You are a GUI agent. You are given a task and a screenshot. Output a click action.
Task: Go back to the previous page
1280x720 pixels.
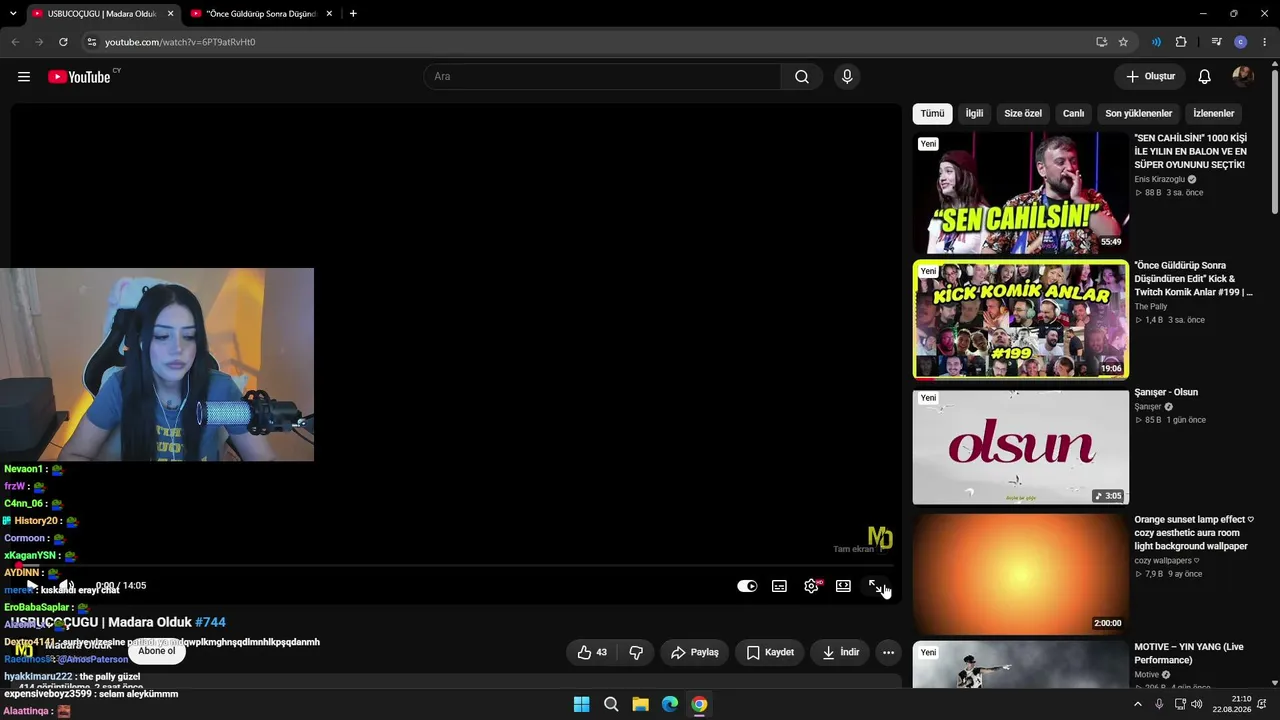click(15, 42)
